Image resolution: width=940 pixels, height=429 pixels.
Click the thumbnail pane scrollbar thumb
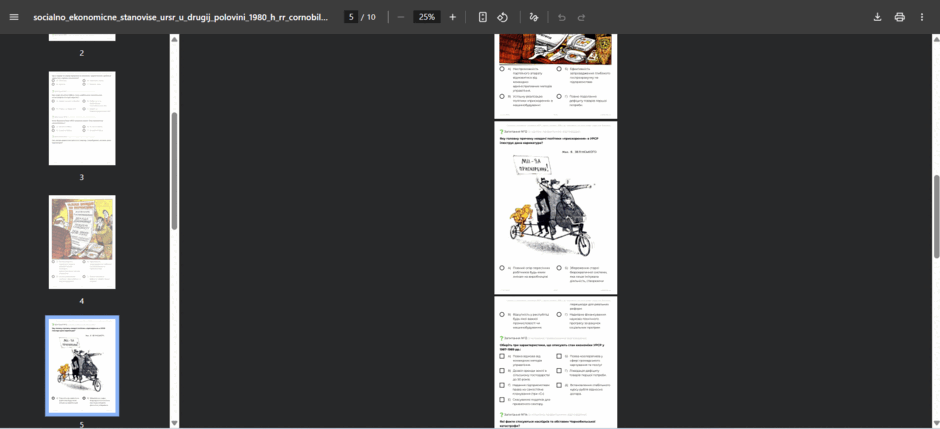point(174,170)
